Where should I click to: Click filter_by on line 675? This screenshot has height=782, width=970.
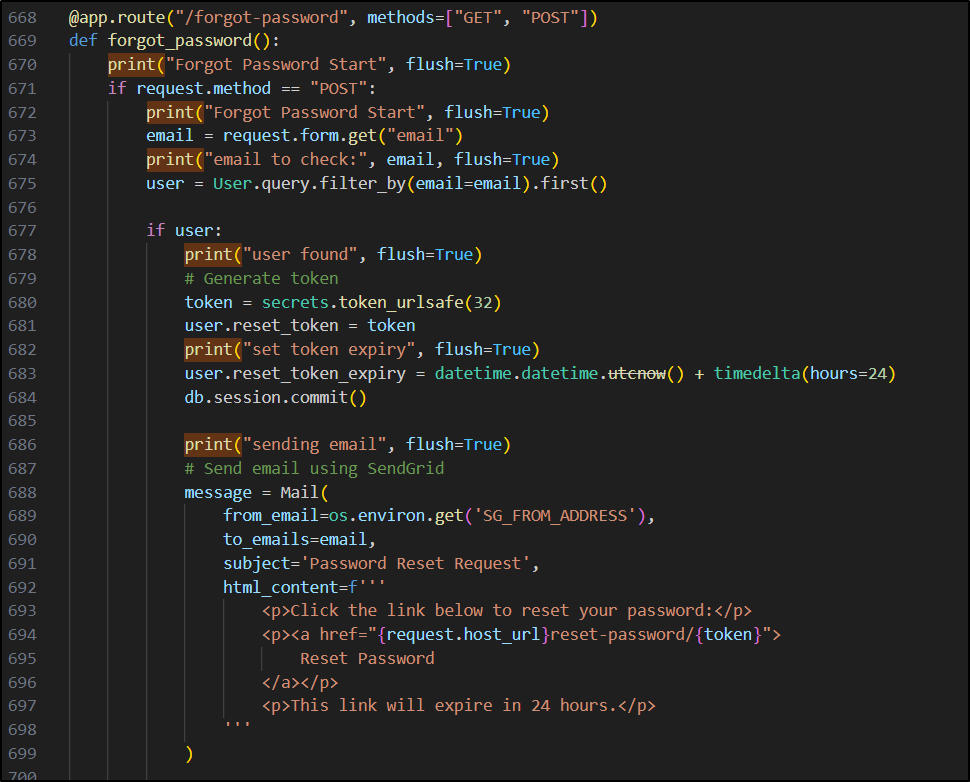point(363,184)
